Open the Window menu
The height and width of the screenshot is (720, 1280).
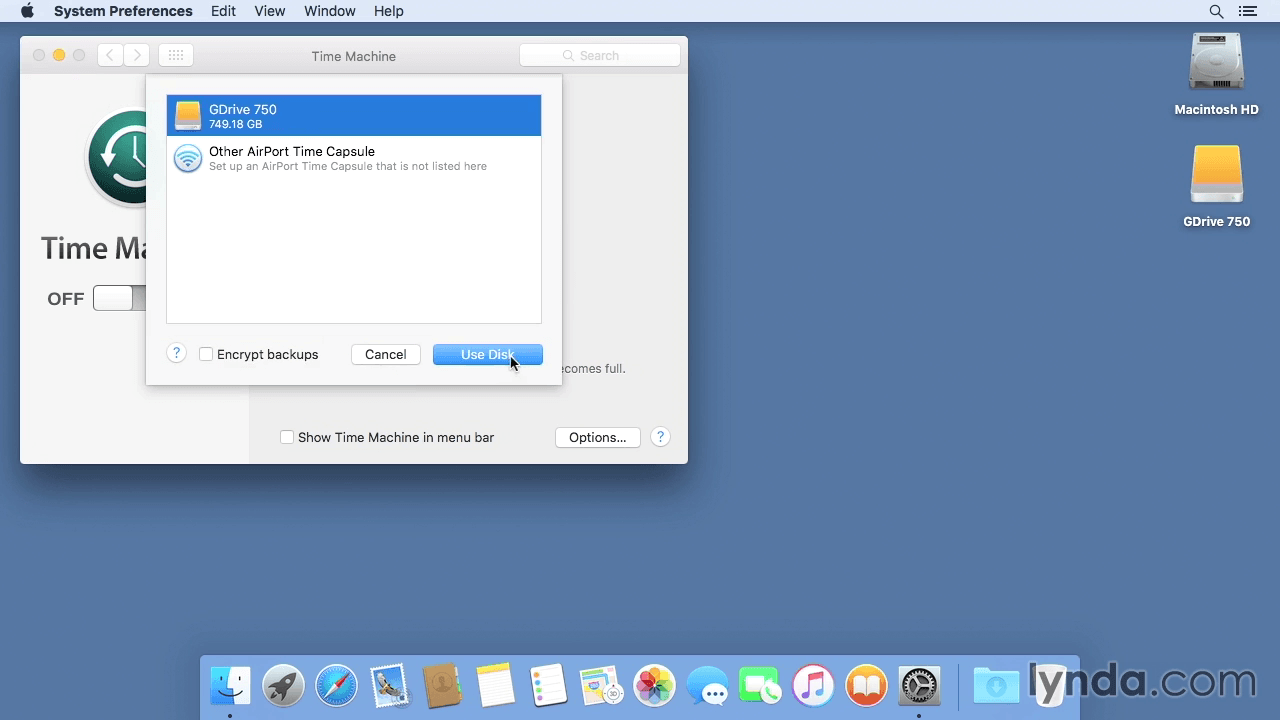point(329,11)
